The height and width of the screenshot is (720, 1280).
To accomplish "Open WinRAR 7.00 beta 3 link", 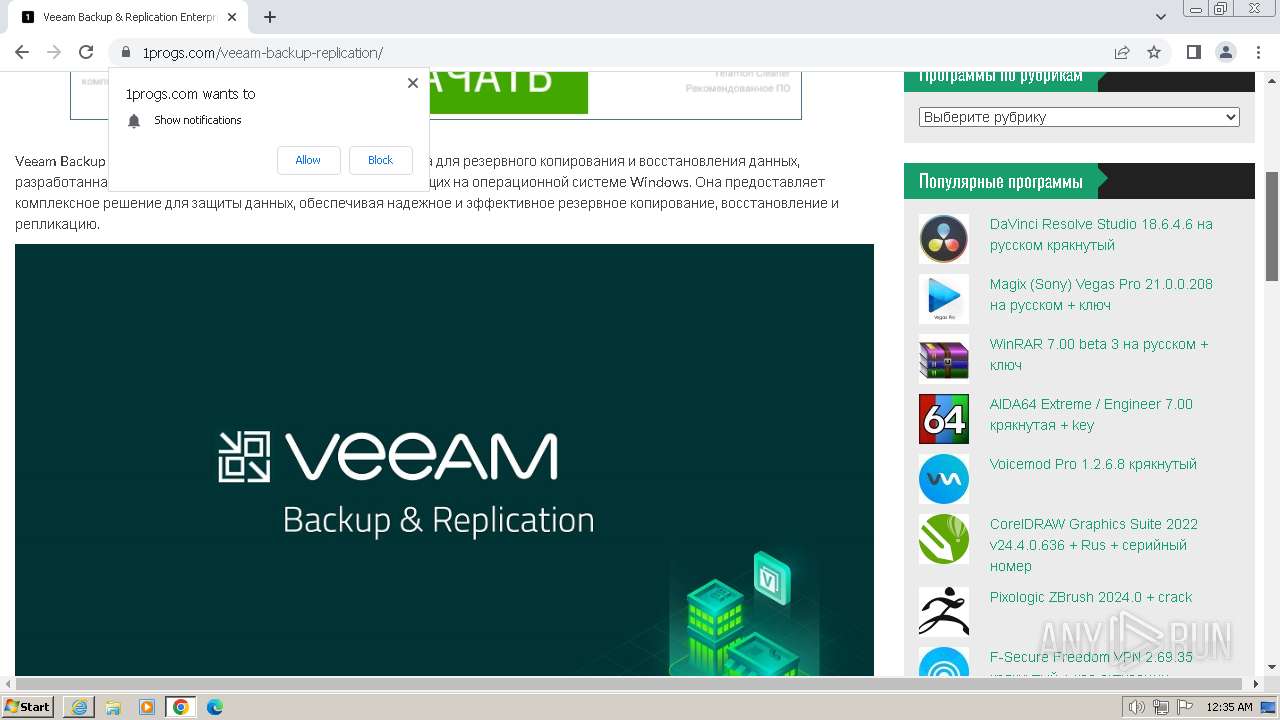I will tap(1099, 355).
